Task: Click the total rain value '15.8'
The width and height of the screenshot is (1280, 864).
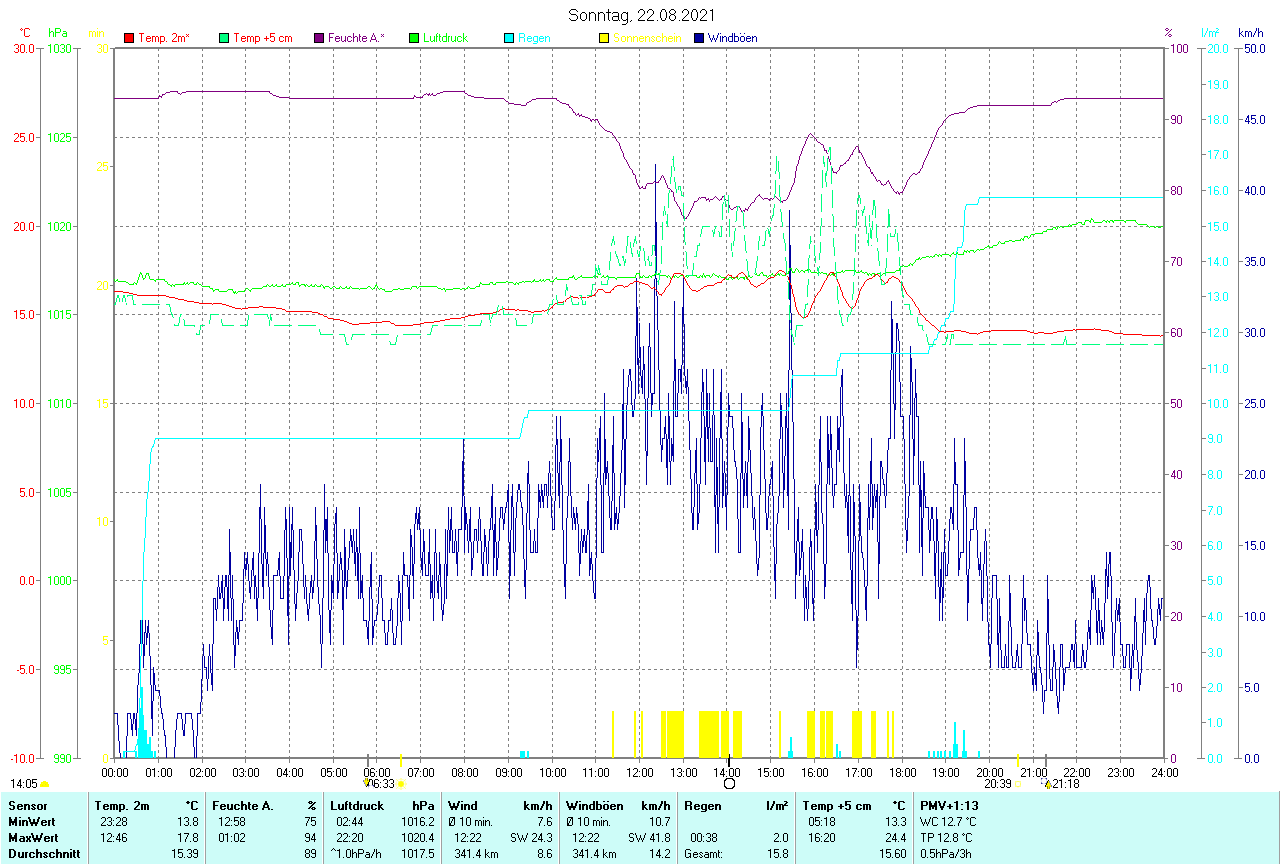Action: [x=777, y=854]
